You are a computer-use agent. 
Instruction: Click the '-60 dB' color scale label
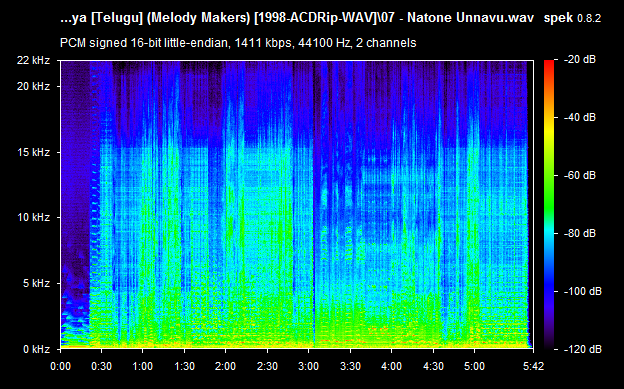coord(580,175)
